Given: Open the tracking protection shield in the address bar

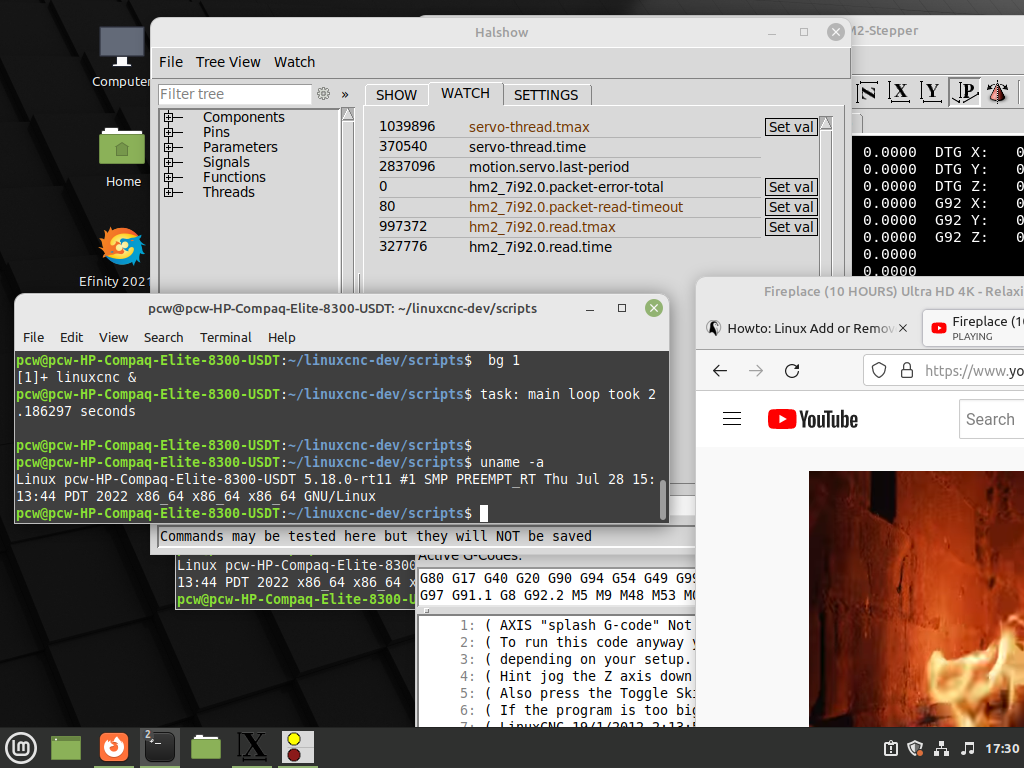Looking at the screenshot, I should click(x=879, y=371).
